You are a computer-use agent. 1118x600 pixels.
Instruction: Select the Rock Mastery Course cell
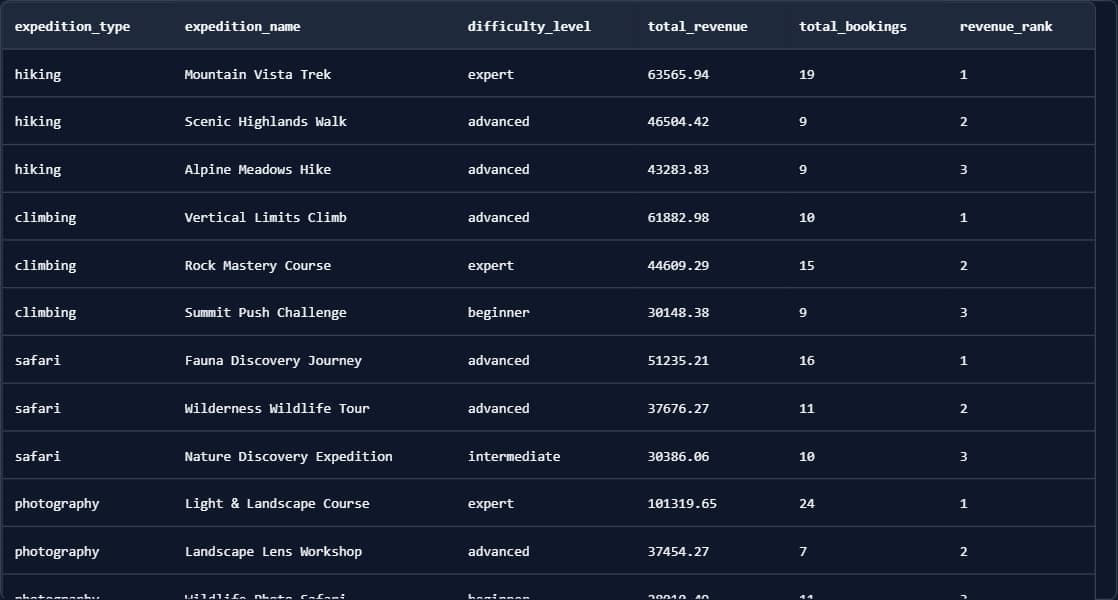pos(257,266)
